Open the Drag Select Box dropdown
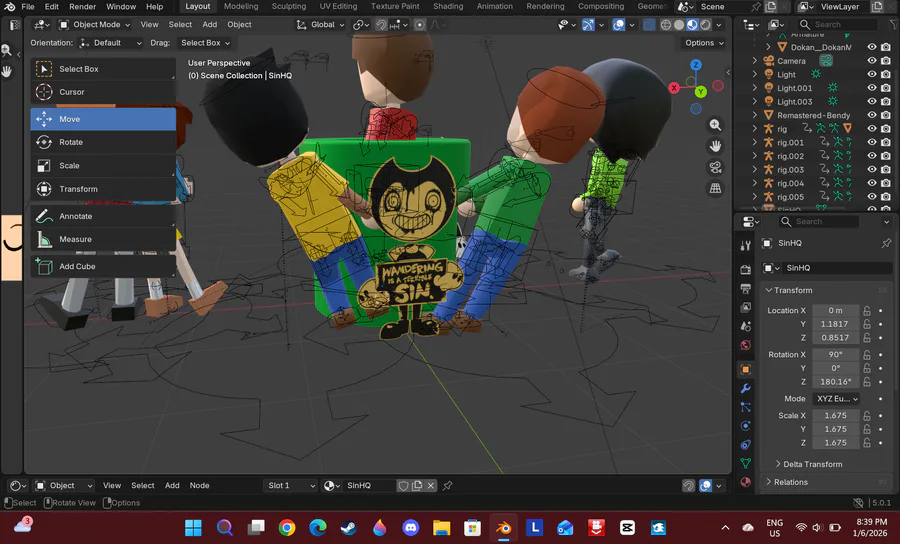The height and width of the screenshot is (544, 900). 204,43
